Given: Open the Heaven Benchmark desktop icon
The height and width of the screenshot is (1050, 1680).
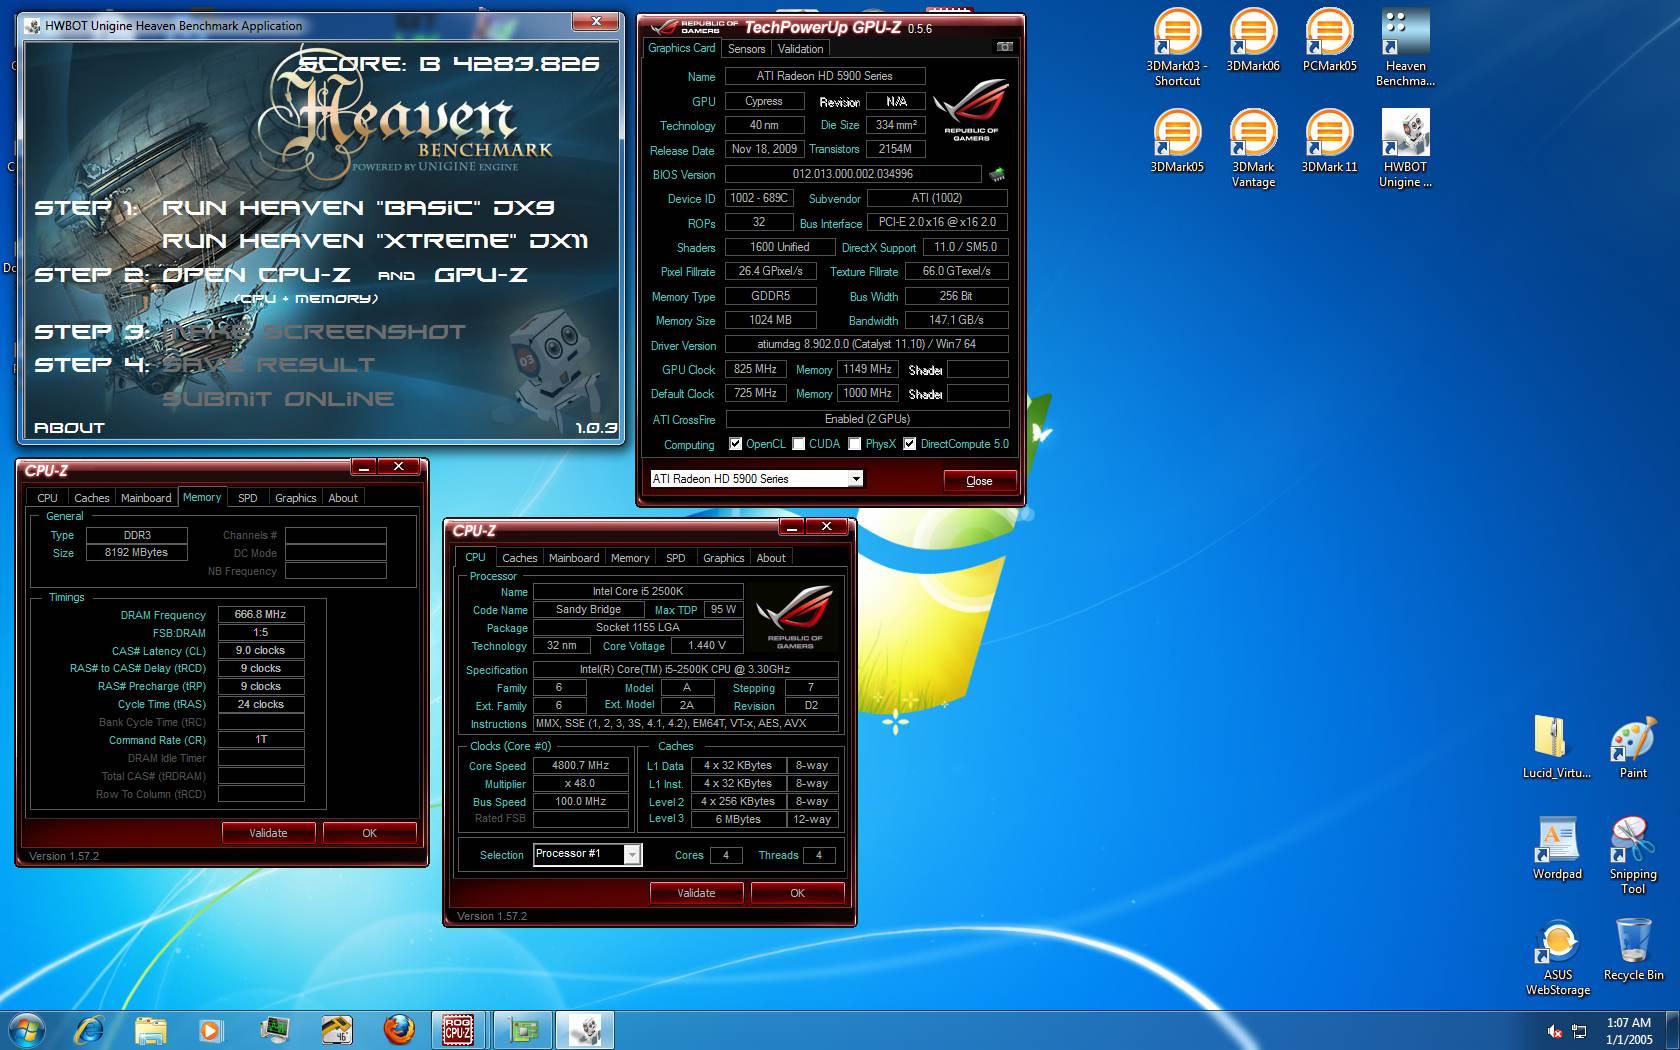Looking at the screenshot, I should (x=1405, y=47).
